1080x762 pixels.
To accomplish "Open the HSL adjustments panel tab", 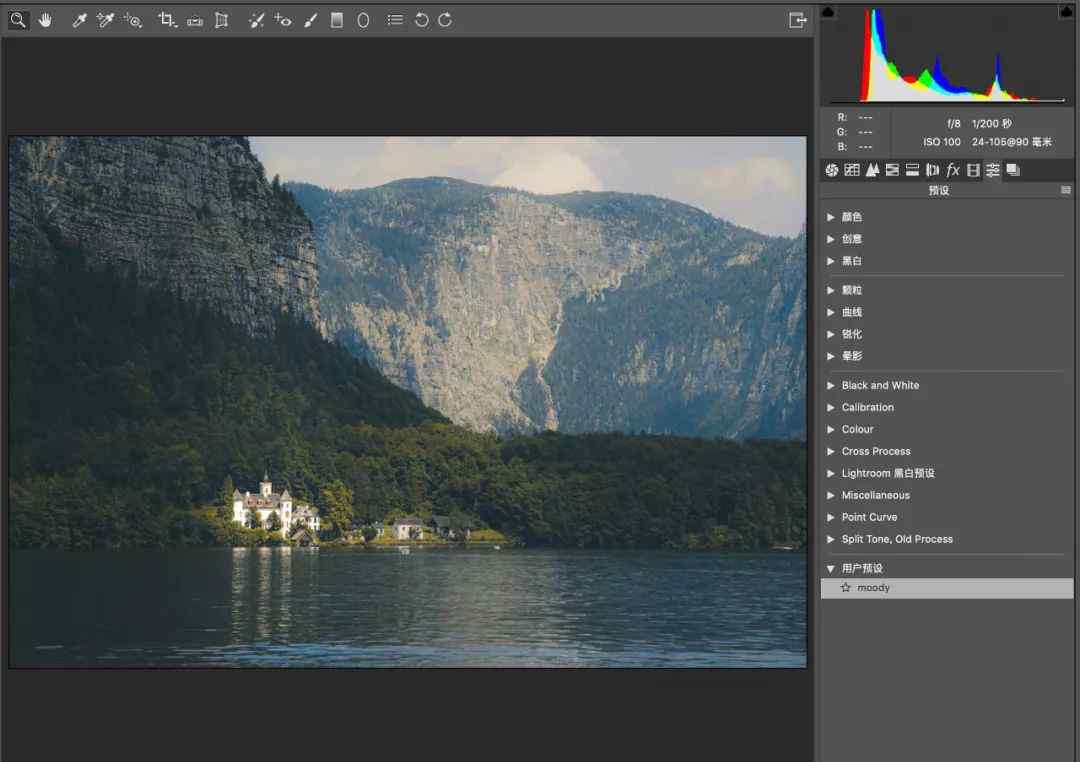I will click(x=892, y=170).
